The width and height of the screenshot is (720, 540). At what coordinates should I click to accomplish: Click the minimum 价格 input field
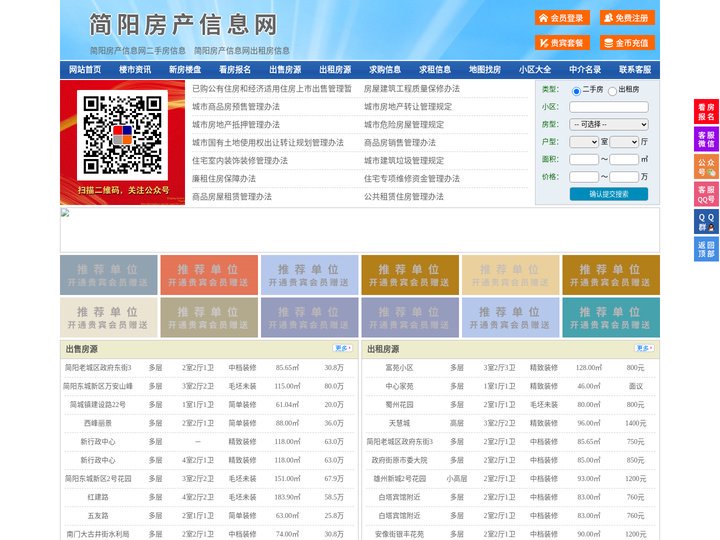click(584, 177)
